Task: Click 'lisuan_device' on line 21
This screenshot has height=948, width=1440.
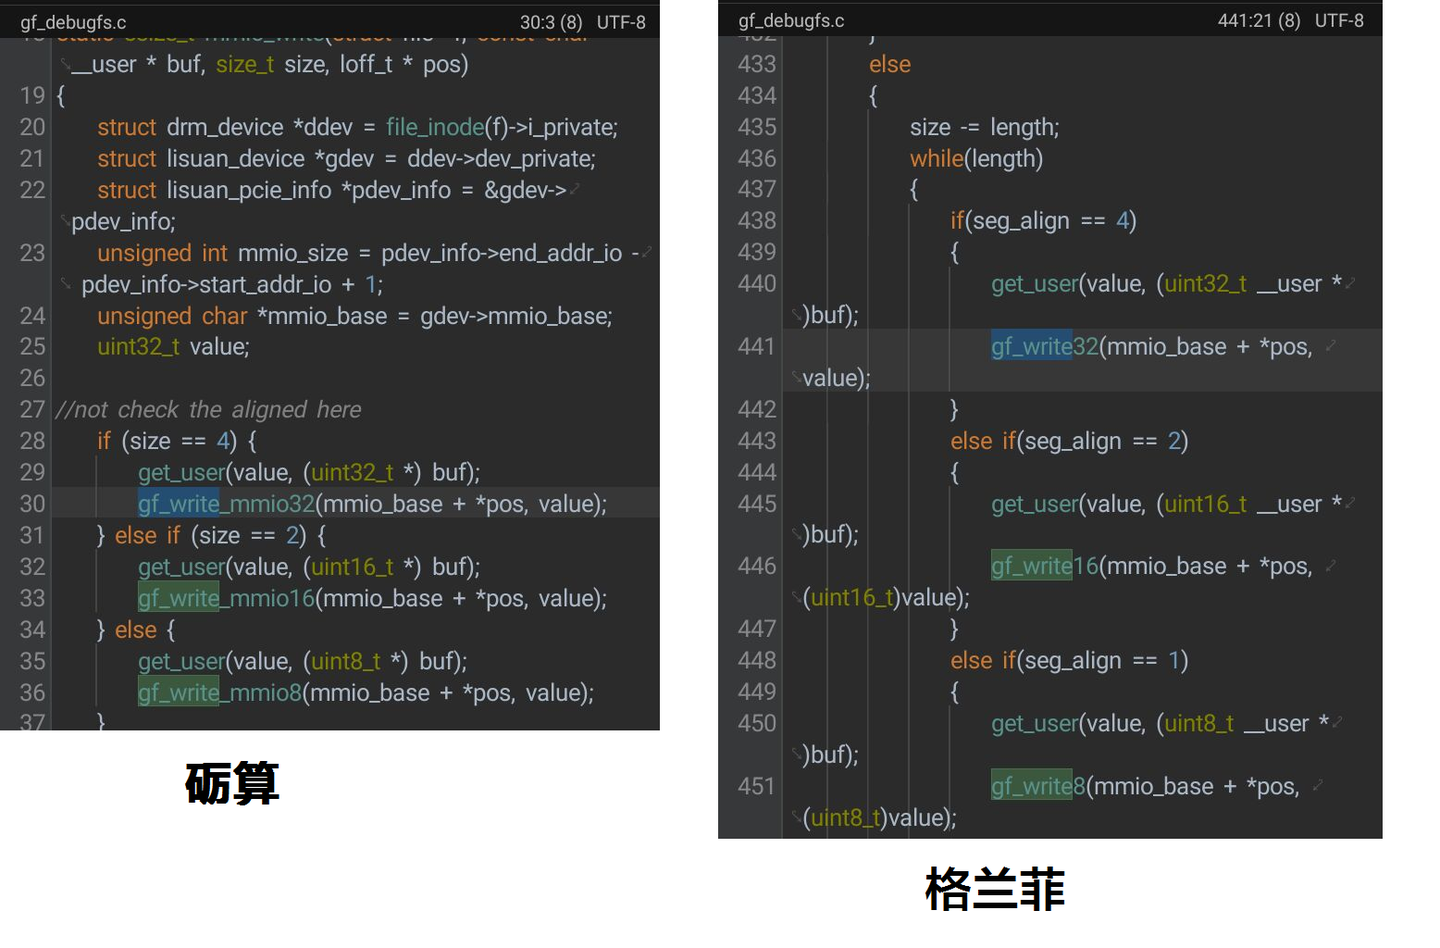Action: [x=236, y=158]
